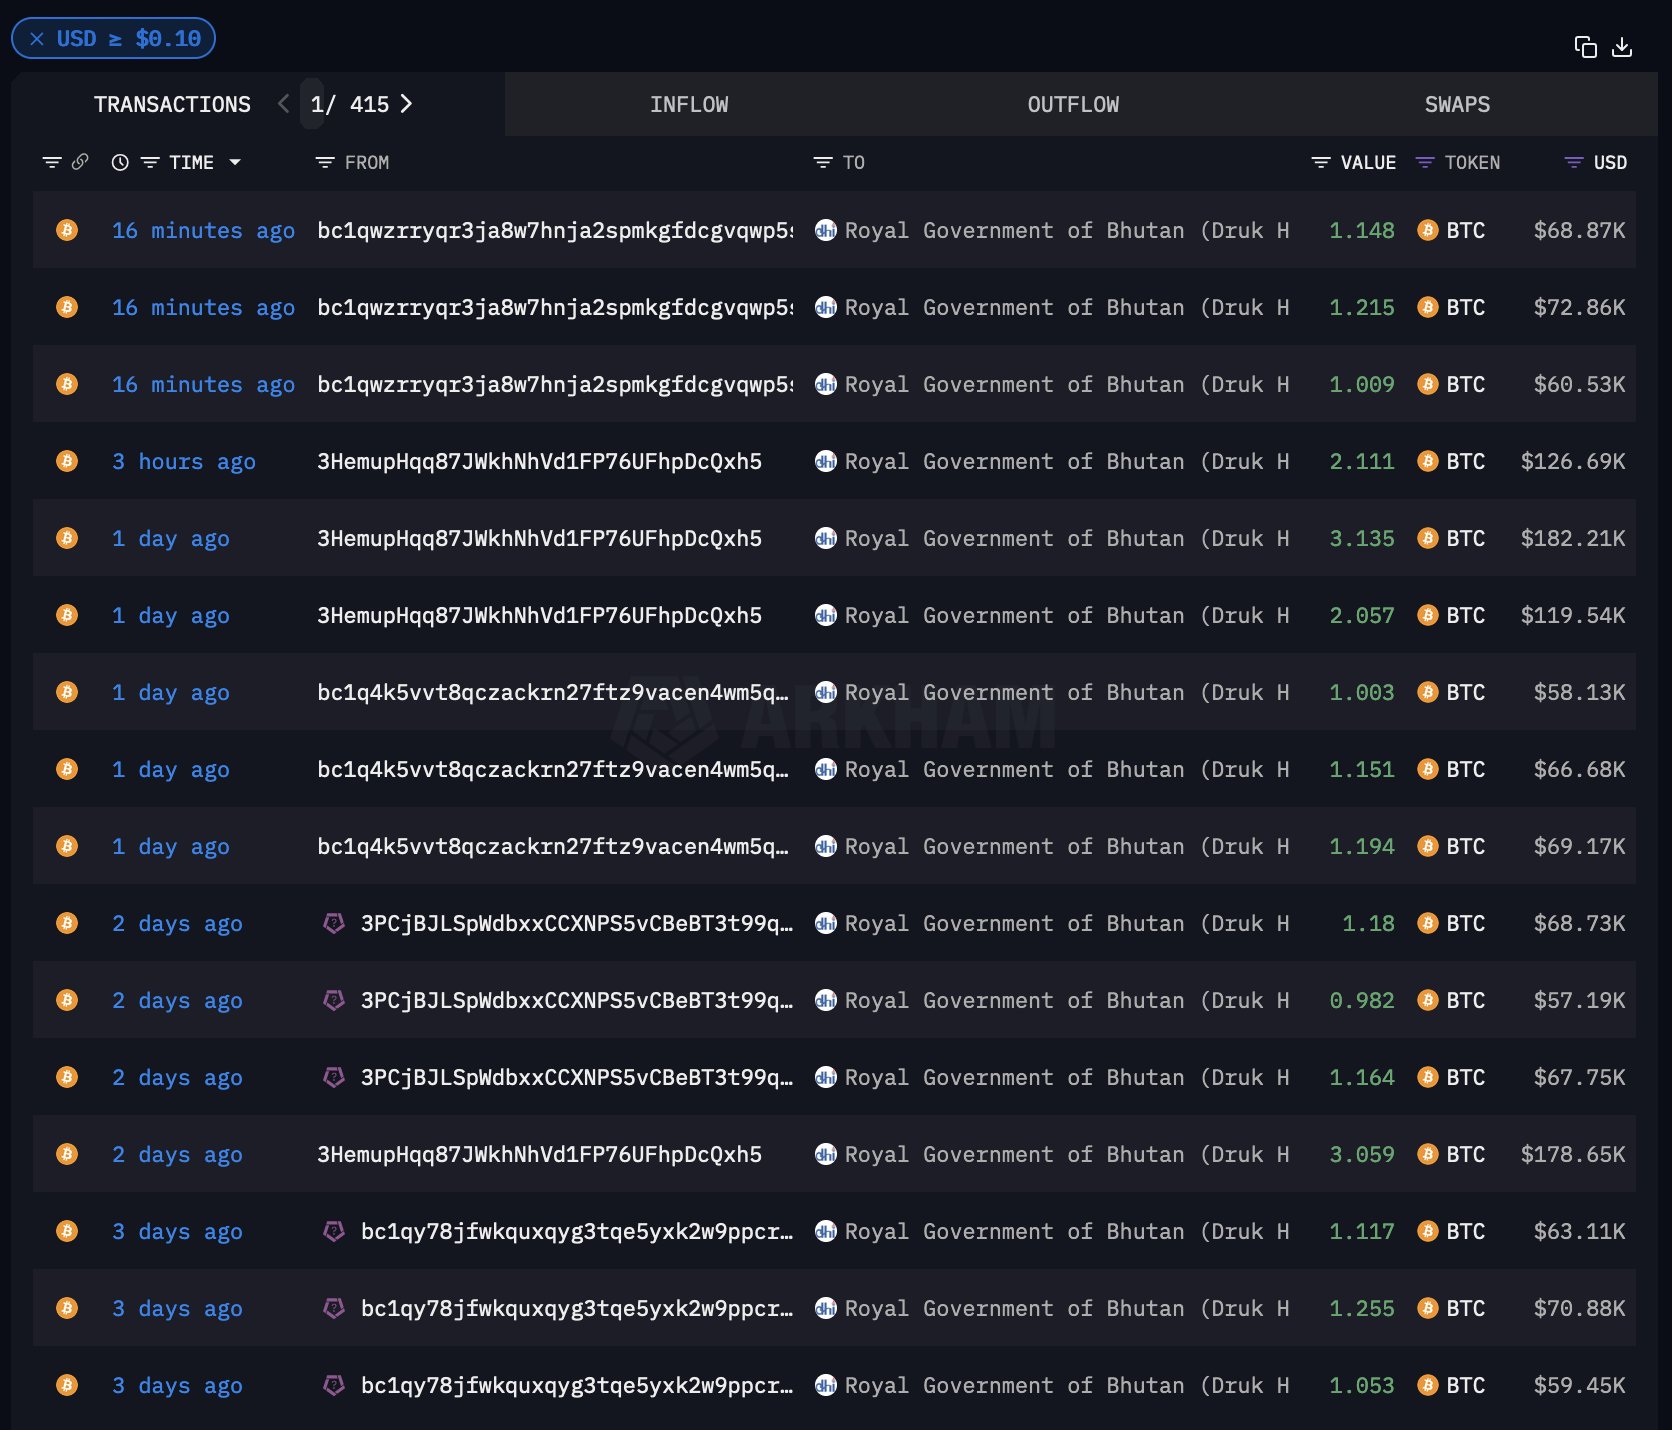Open Royal Government of Bhutan in $182.21K row
1672x1430 pixels.
click(1067, 538)
